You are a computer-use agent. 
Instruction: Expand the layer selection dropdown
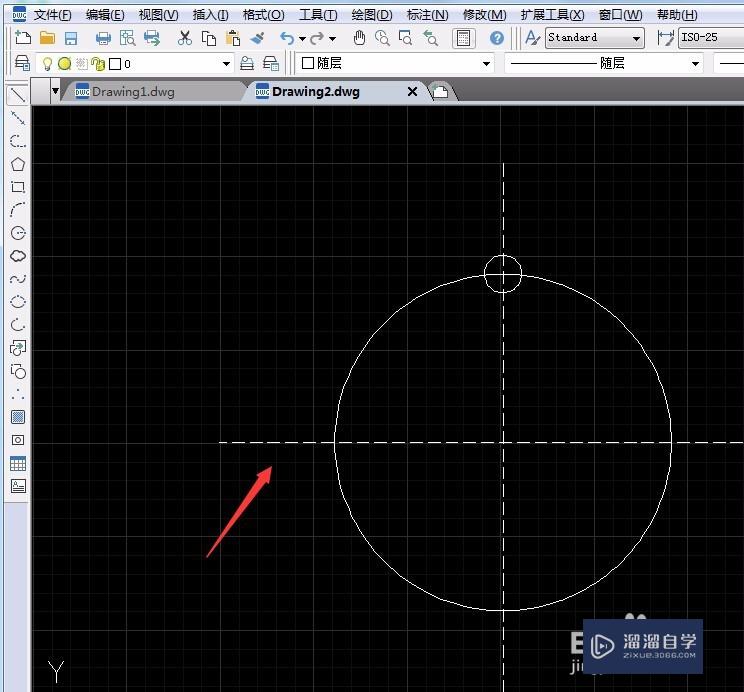click(x=226, y=64)
